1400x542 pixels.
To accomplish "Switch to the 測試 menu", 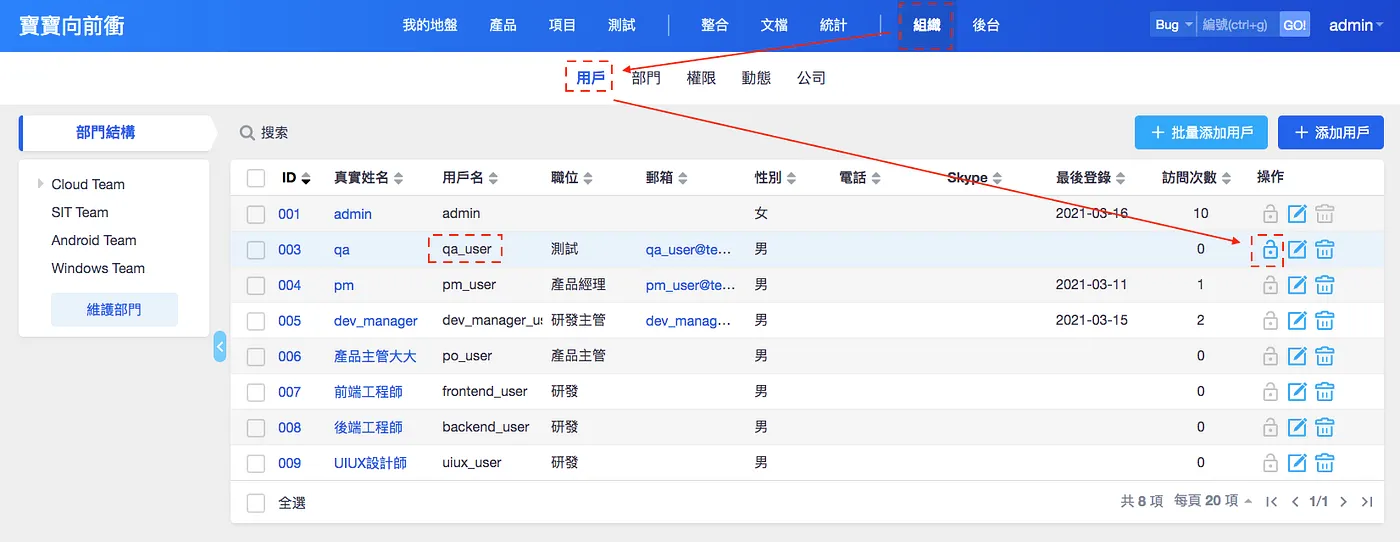I will [621, 25].
